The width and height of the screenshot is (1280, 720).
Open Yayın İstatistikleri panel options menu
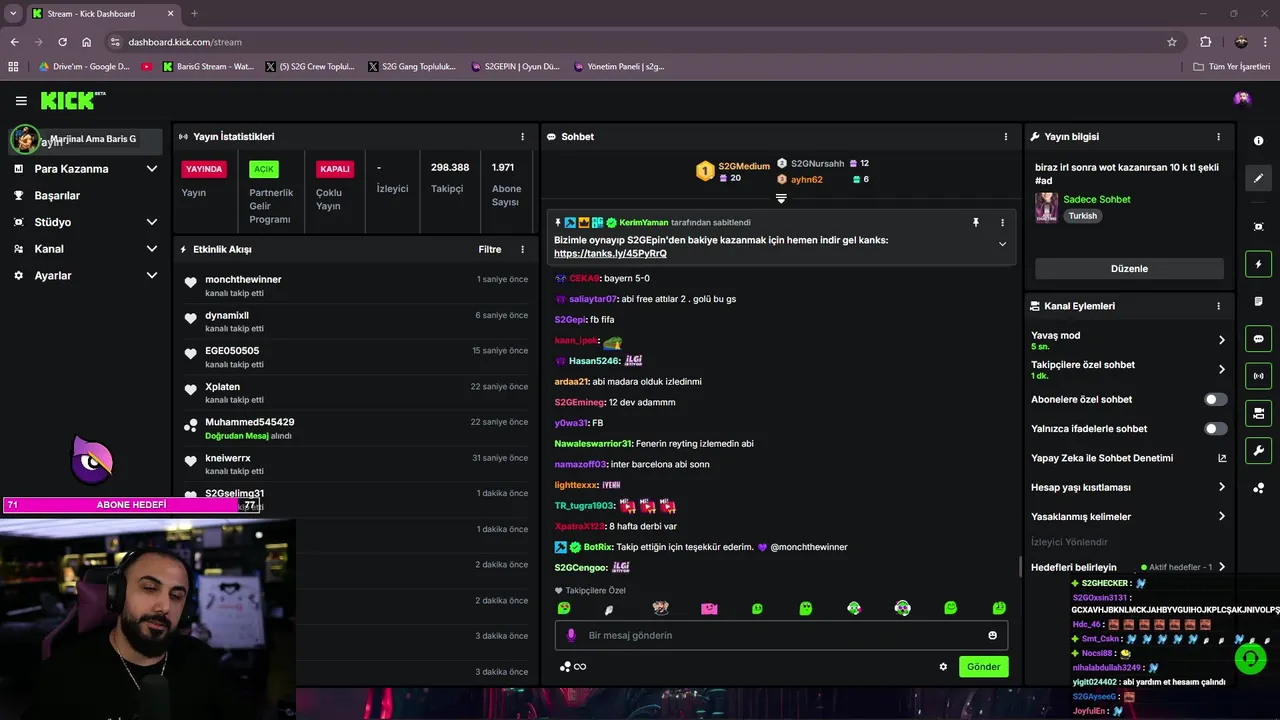522,137
